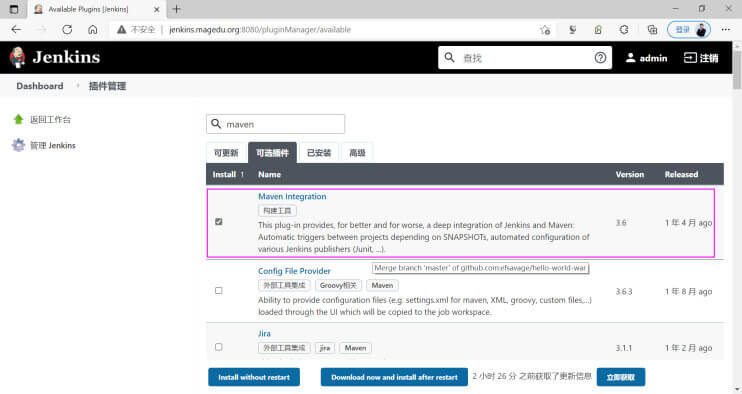
Task: Click 构建工具 tag under Maven Integration
Action: tap(277, 210)
